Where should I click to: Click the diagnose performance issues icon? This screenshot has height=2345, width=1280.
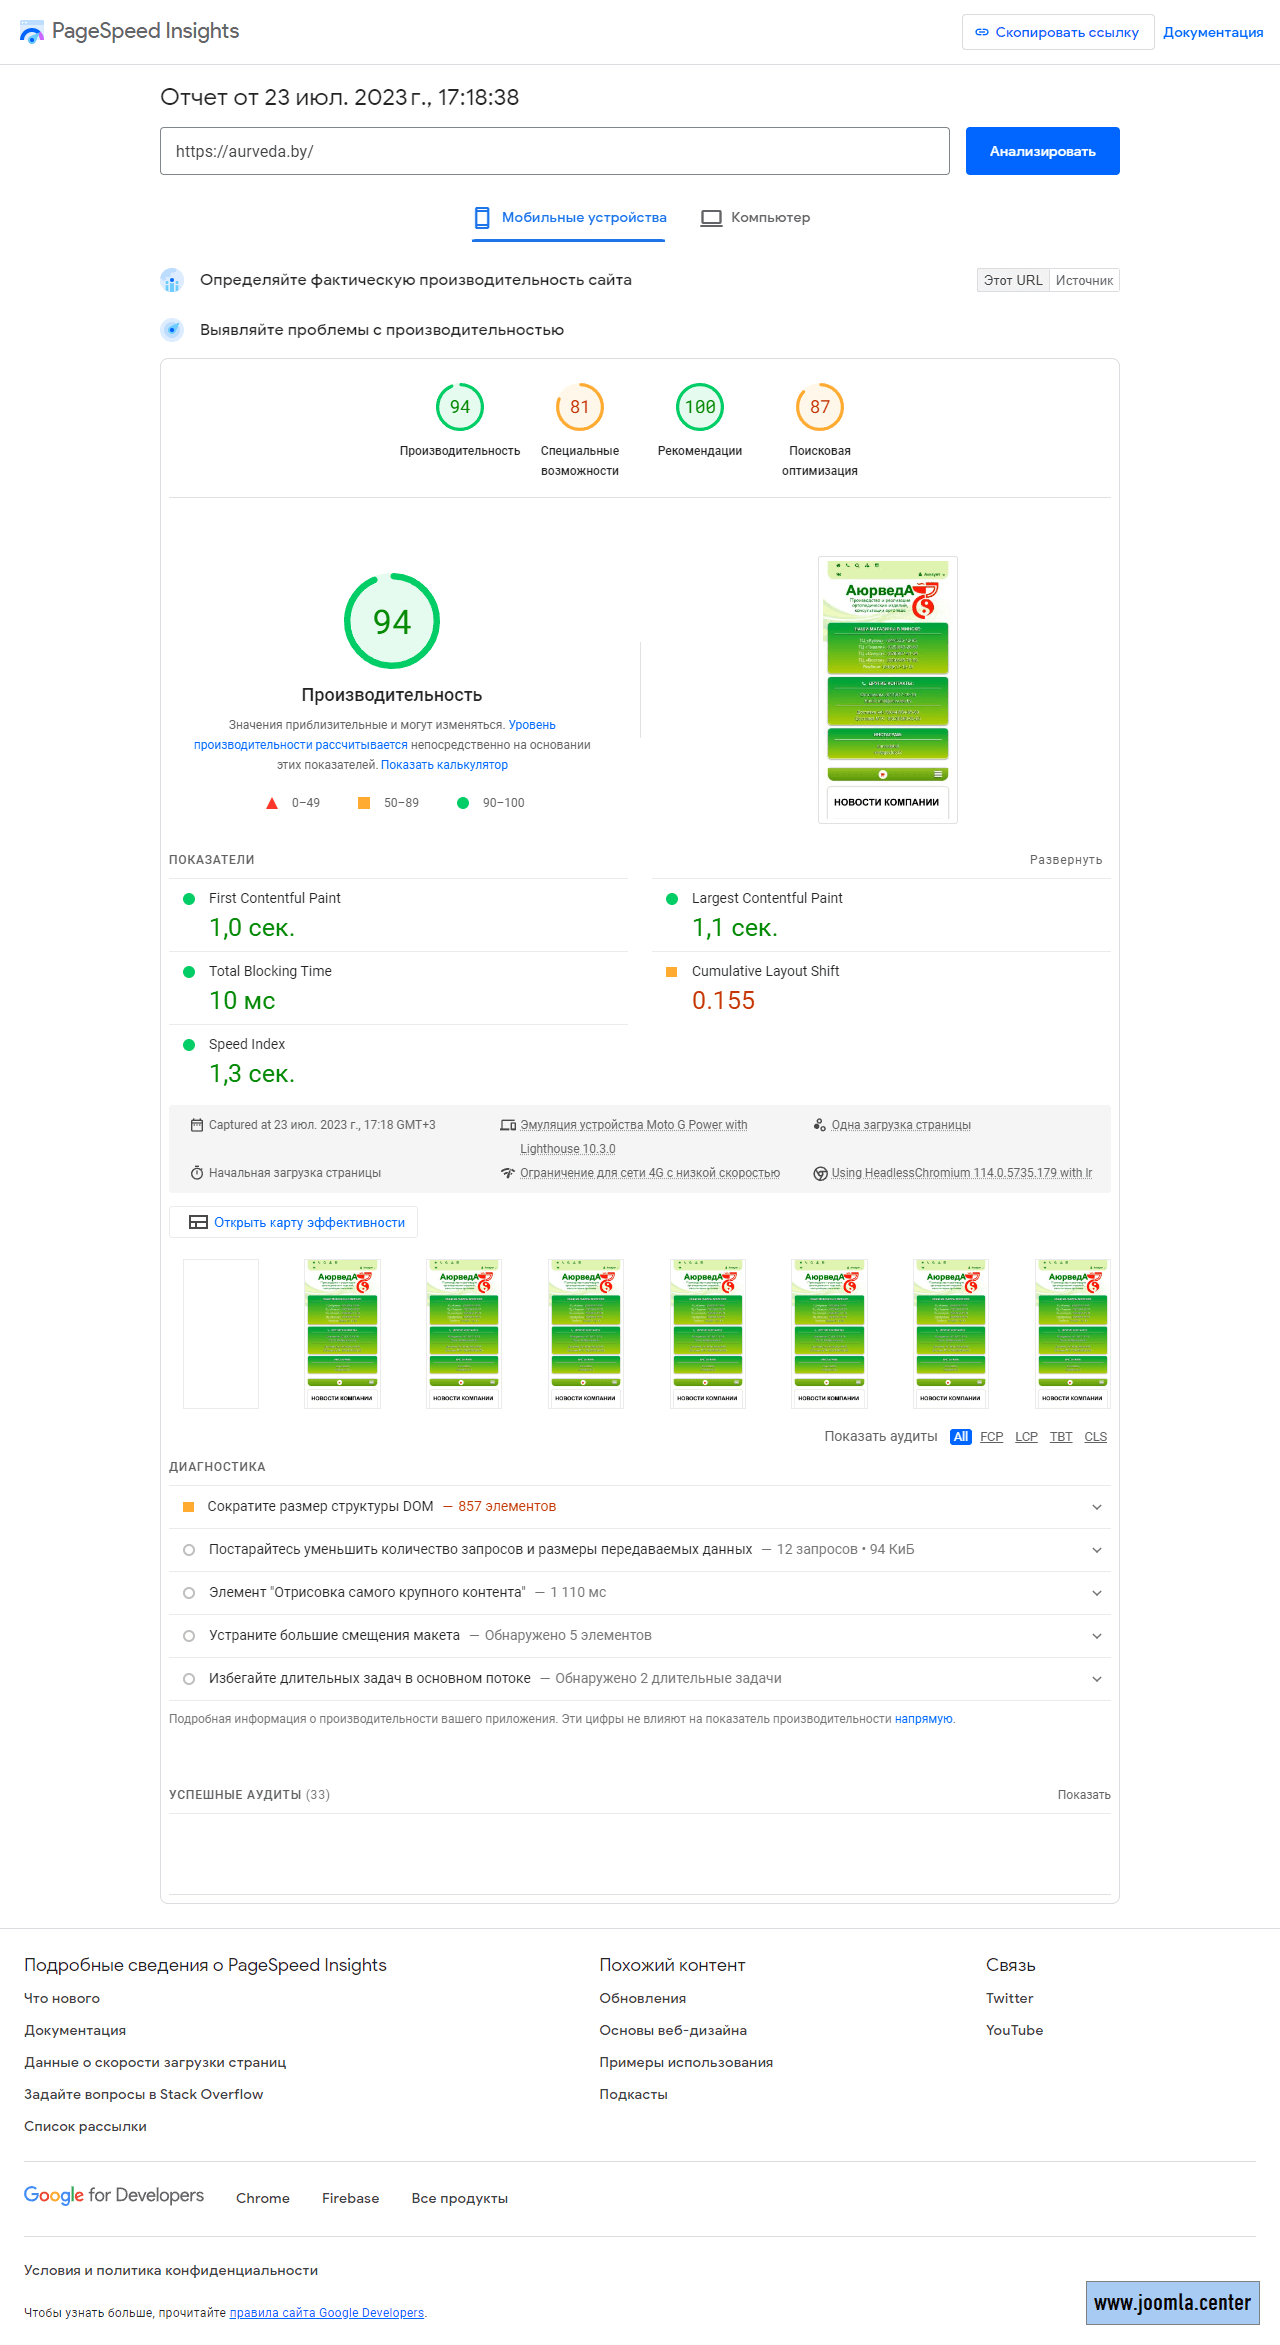click(172, 330)
